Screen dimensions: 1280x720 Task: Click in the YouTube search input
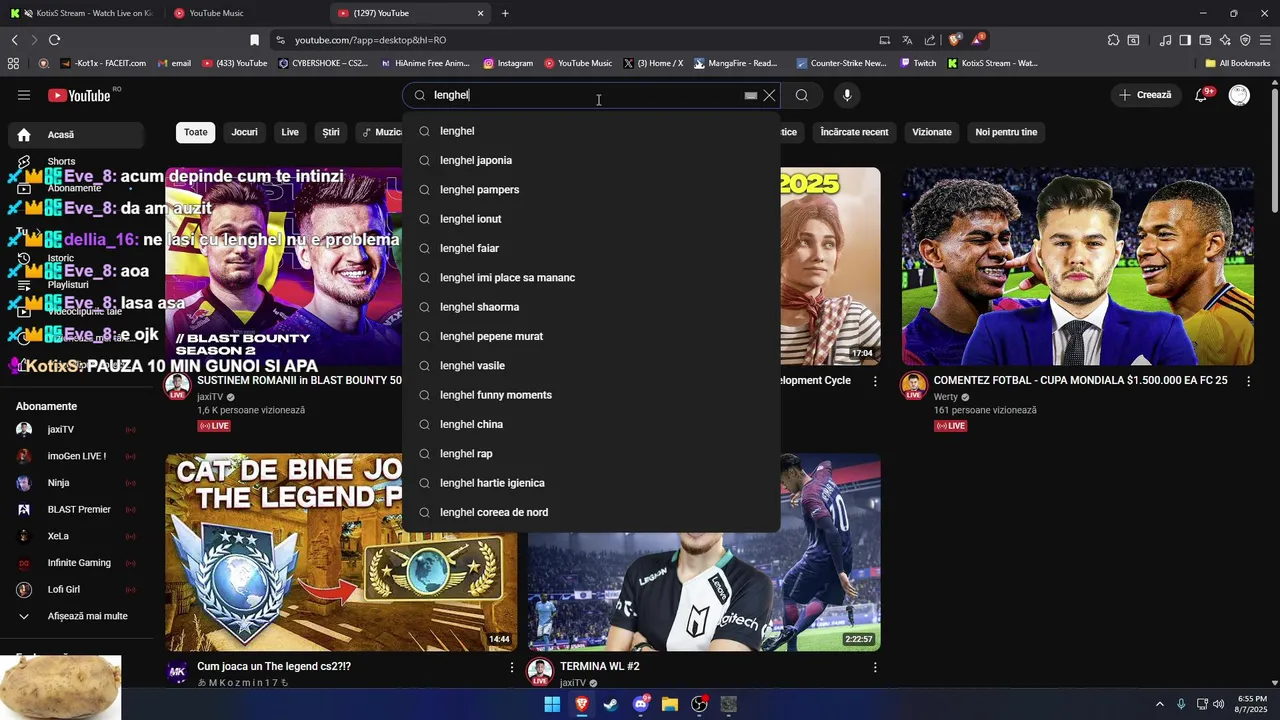pyautogui.click(x=585, y=95)
